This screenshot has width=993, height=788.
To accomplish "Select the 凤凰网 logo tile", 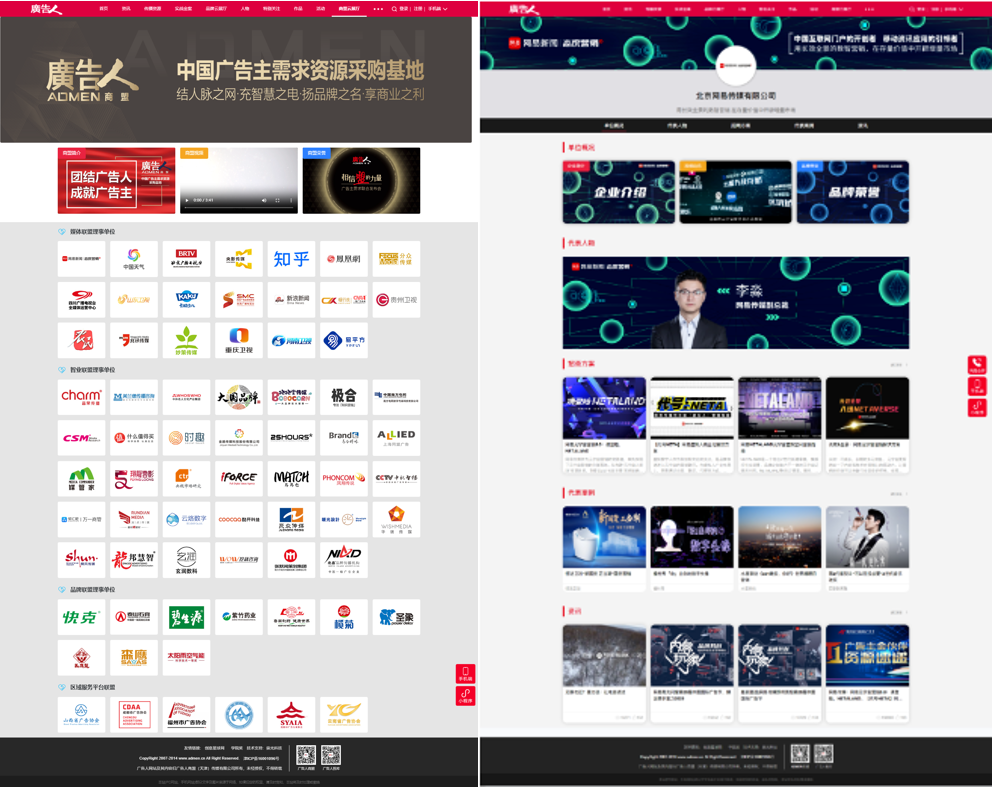I will [344, 259].
